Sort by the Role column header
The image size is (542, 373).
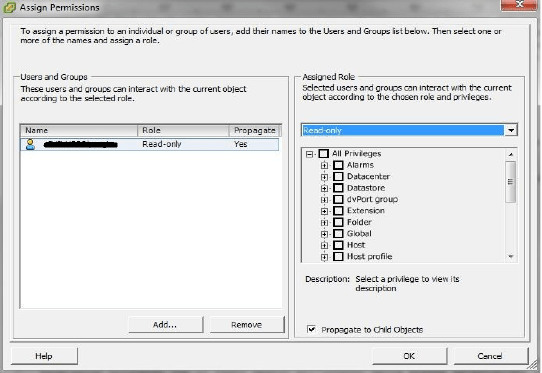183,130
